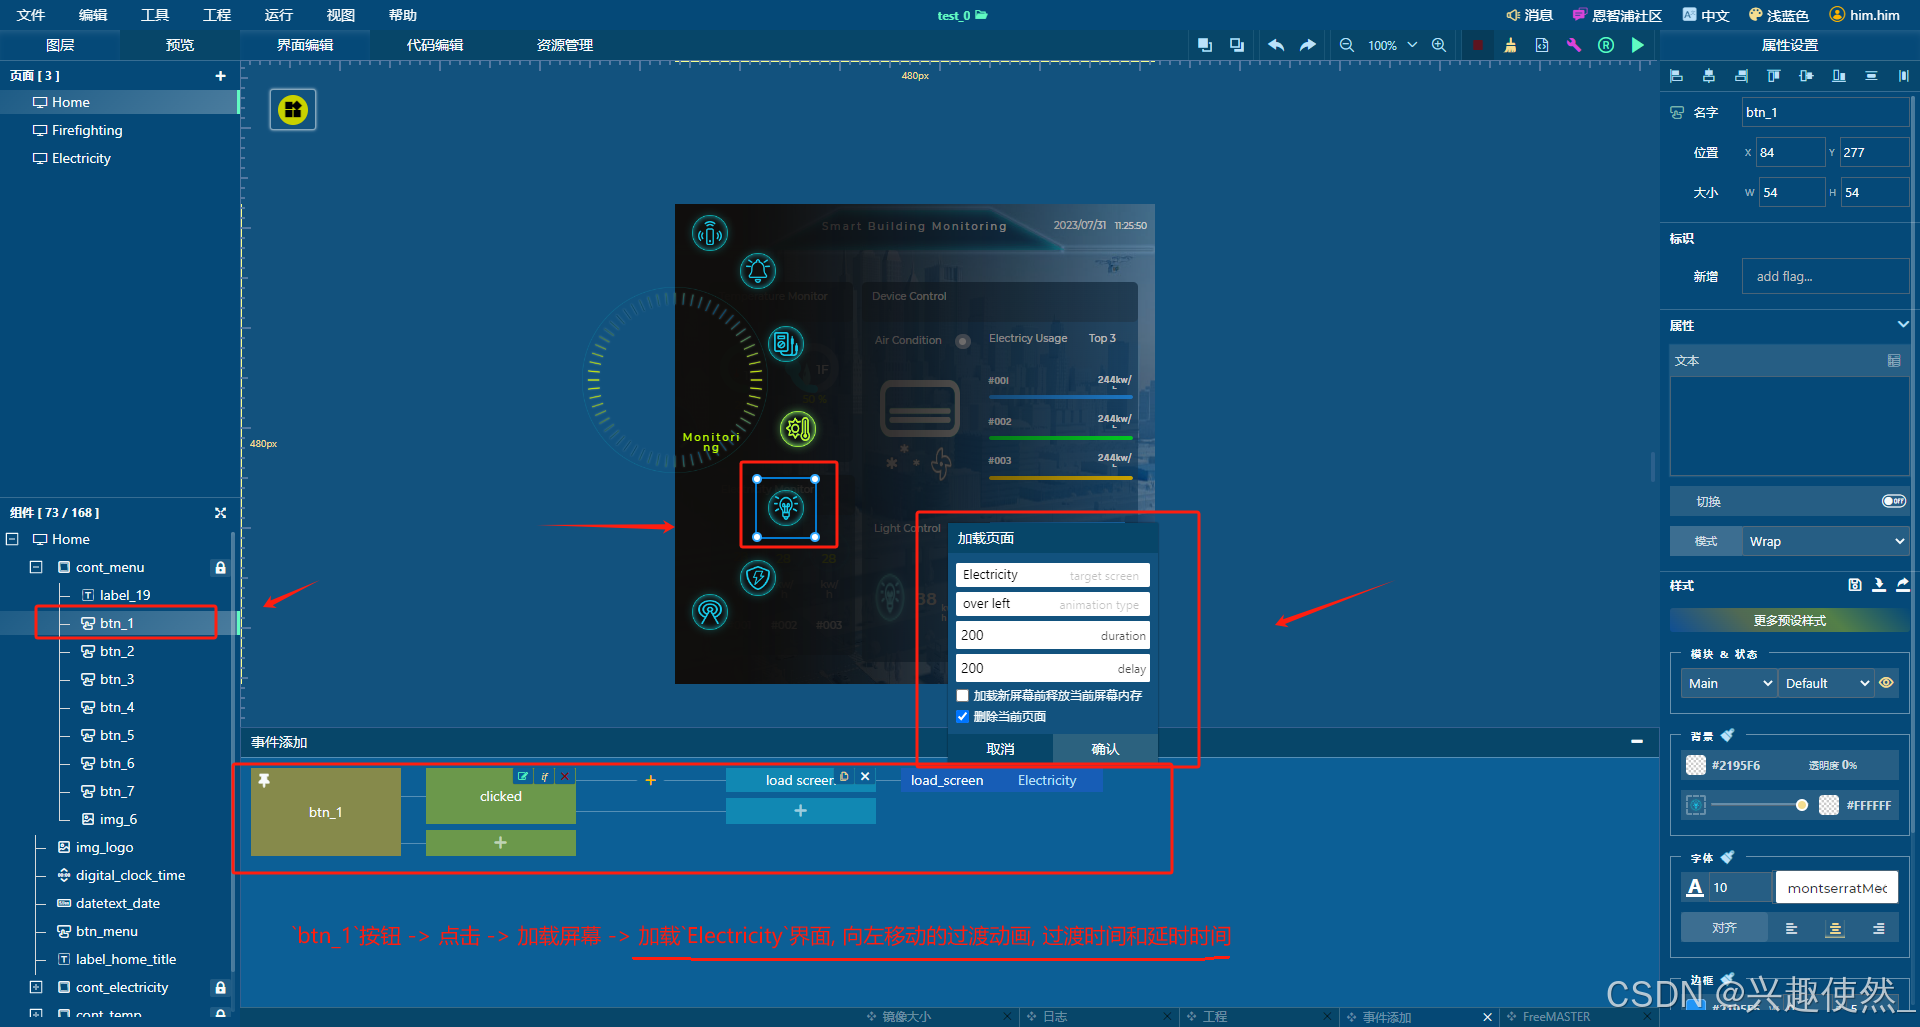This screenshot has width=1920, height=1027.
Task: Click the broom clean icon
Action: tap(1510, 45)
